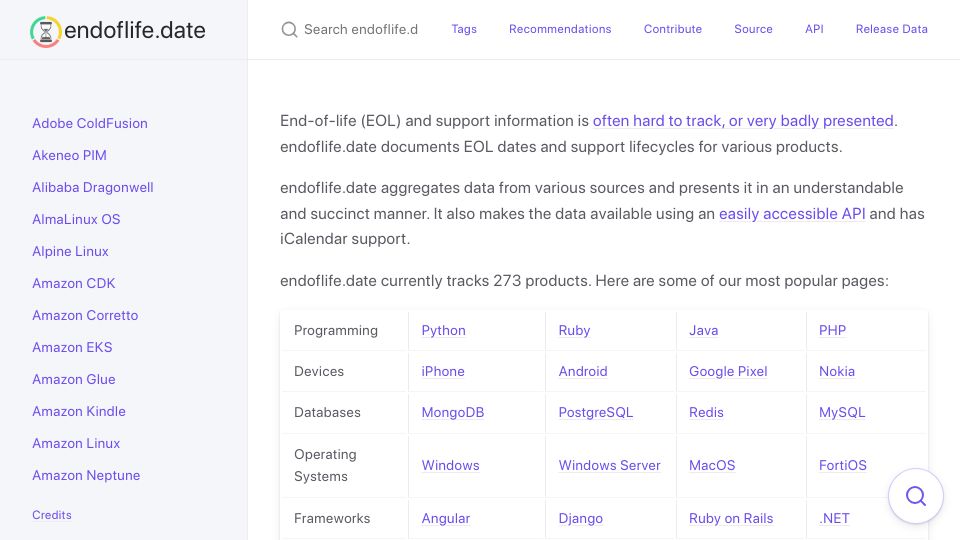Open the Ruby on Rails page
The image size is (960, 540).
(731, 518)
